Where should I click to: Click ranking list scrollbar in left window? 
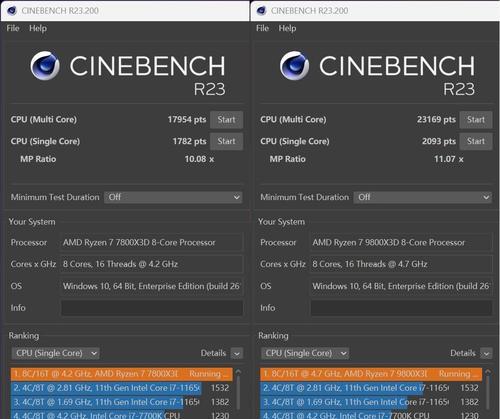click(238, 393)
